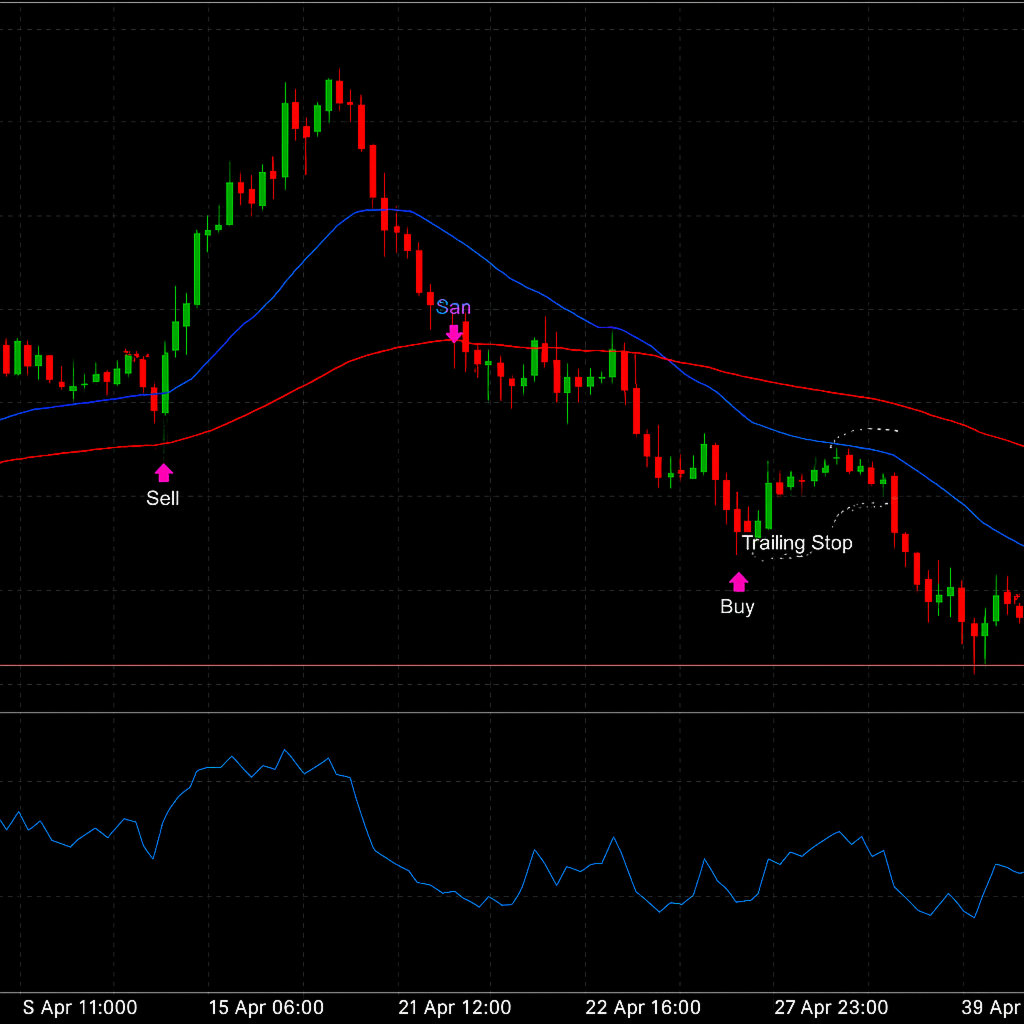
Task: Click the magenta down arrow below San
Action: [x=454, y=334]
